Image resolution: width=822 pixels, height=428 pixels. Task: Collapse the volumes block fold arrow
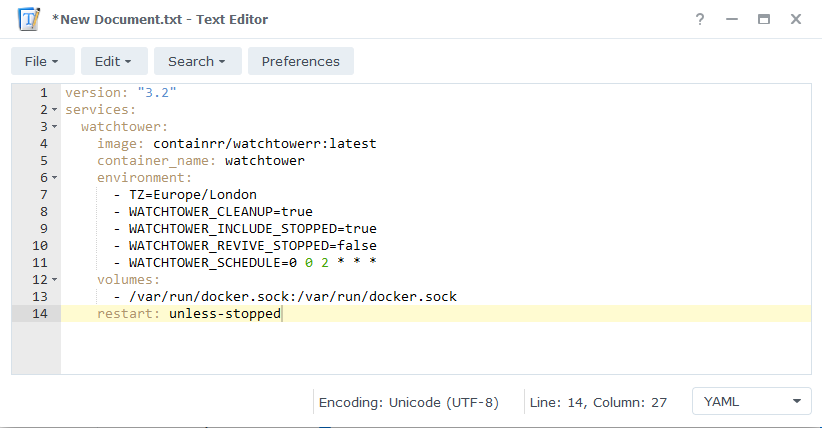(55, 280)
